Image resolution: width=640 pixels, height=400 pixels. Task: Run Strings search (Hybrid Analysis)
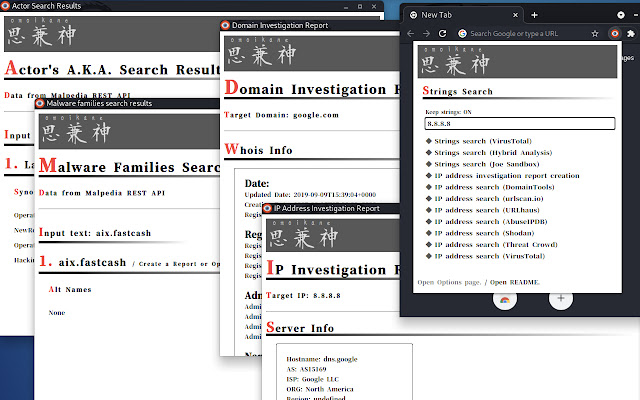click(x=493, y=153)
